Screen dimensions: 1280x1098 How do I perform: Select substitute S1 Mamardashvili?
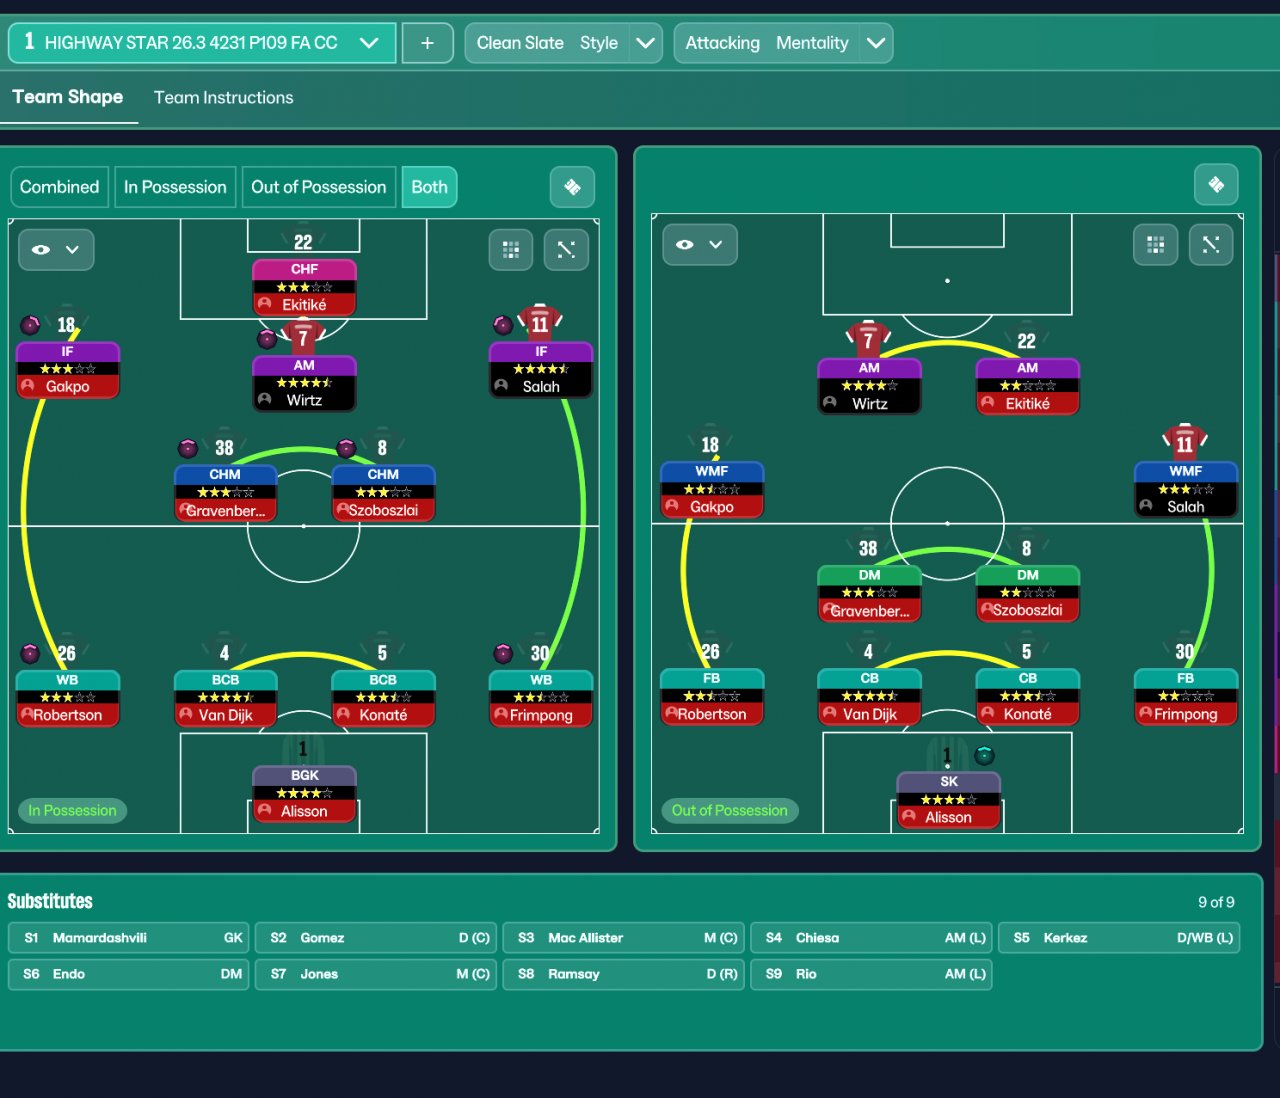pyautogui.click(x=128, y=938)
